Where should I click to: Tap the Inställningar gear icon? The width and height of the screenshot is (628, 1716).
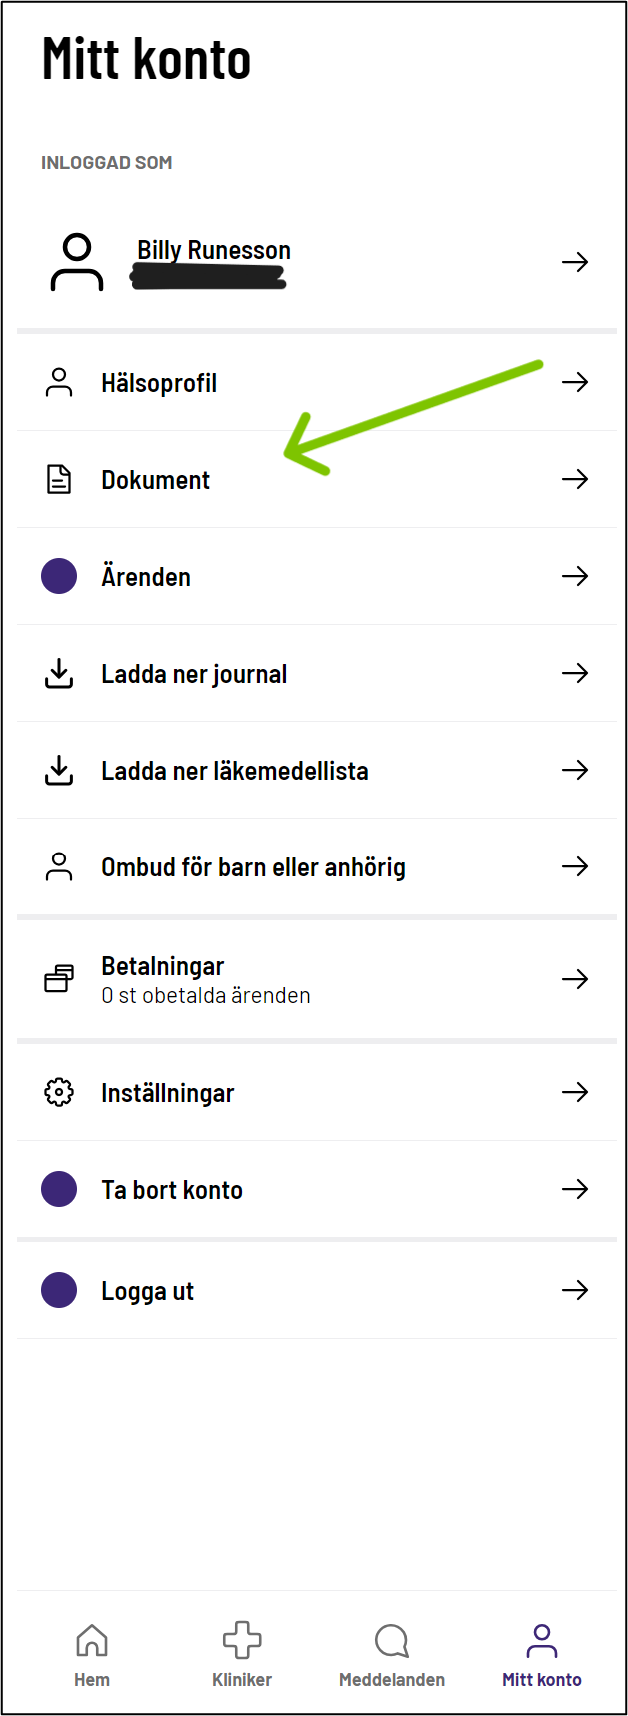(59, 1092)
